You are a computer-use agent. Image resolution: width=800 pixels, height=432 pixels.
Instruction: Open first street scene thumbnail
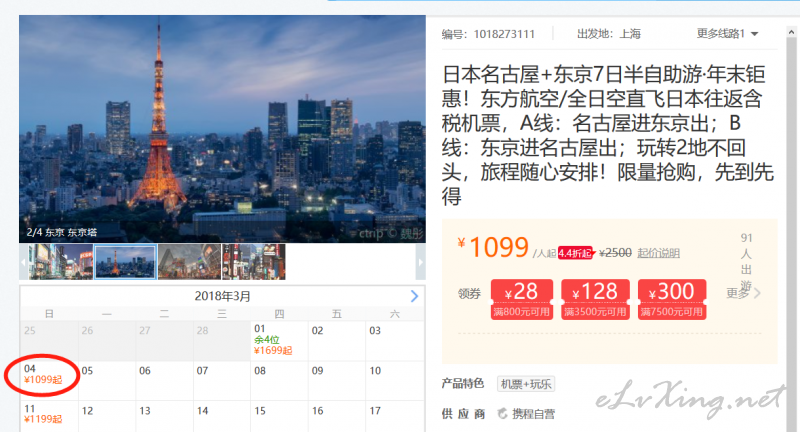click(61, 262)
